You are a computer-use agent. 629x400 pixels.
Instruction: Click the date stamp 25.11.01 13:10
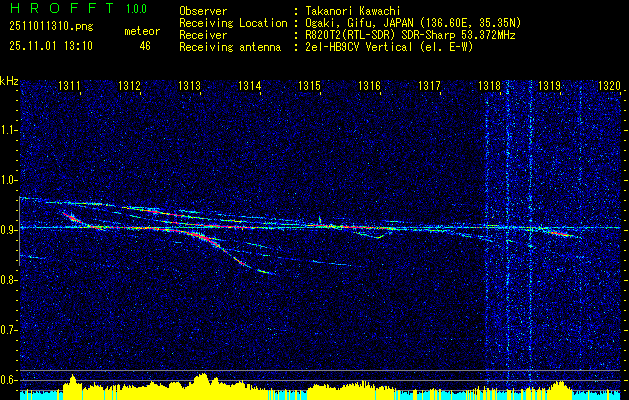[x=51, y=46]
